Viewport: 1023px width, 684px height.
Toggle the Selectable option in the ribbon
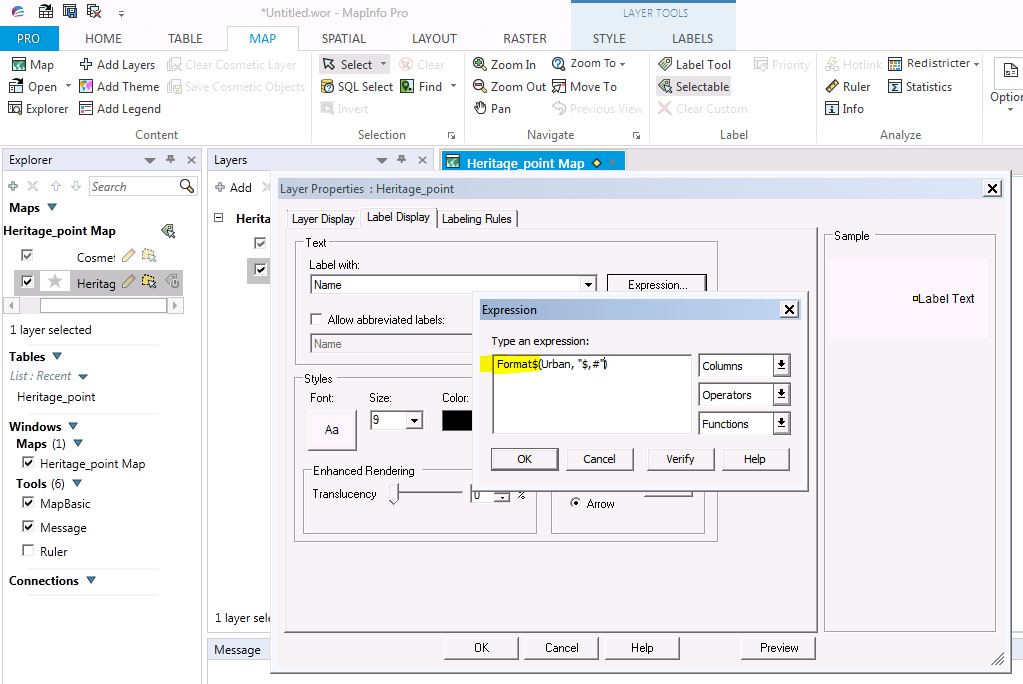click(694, 86)
